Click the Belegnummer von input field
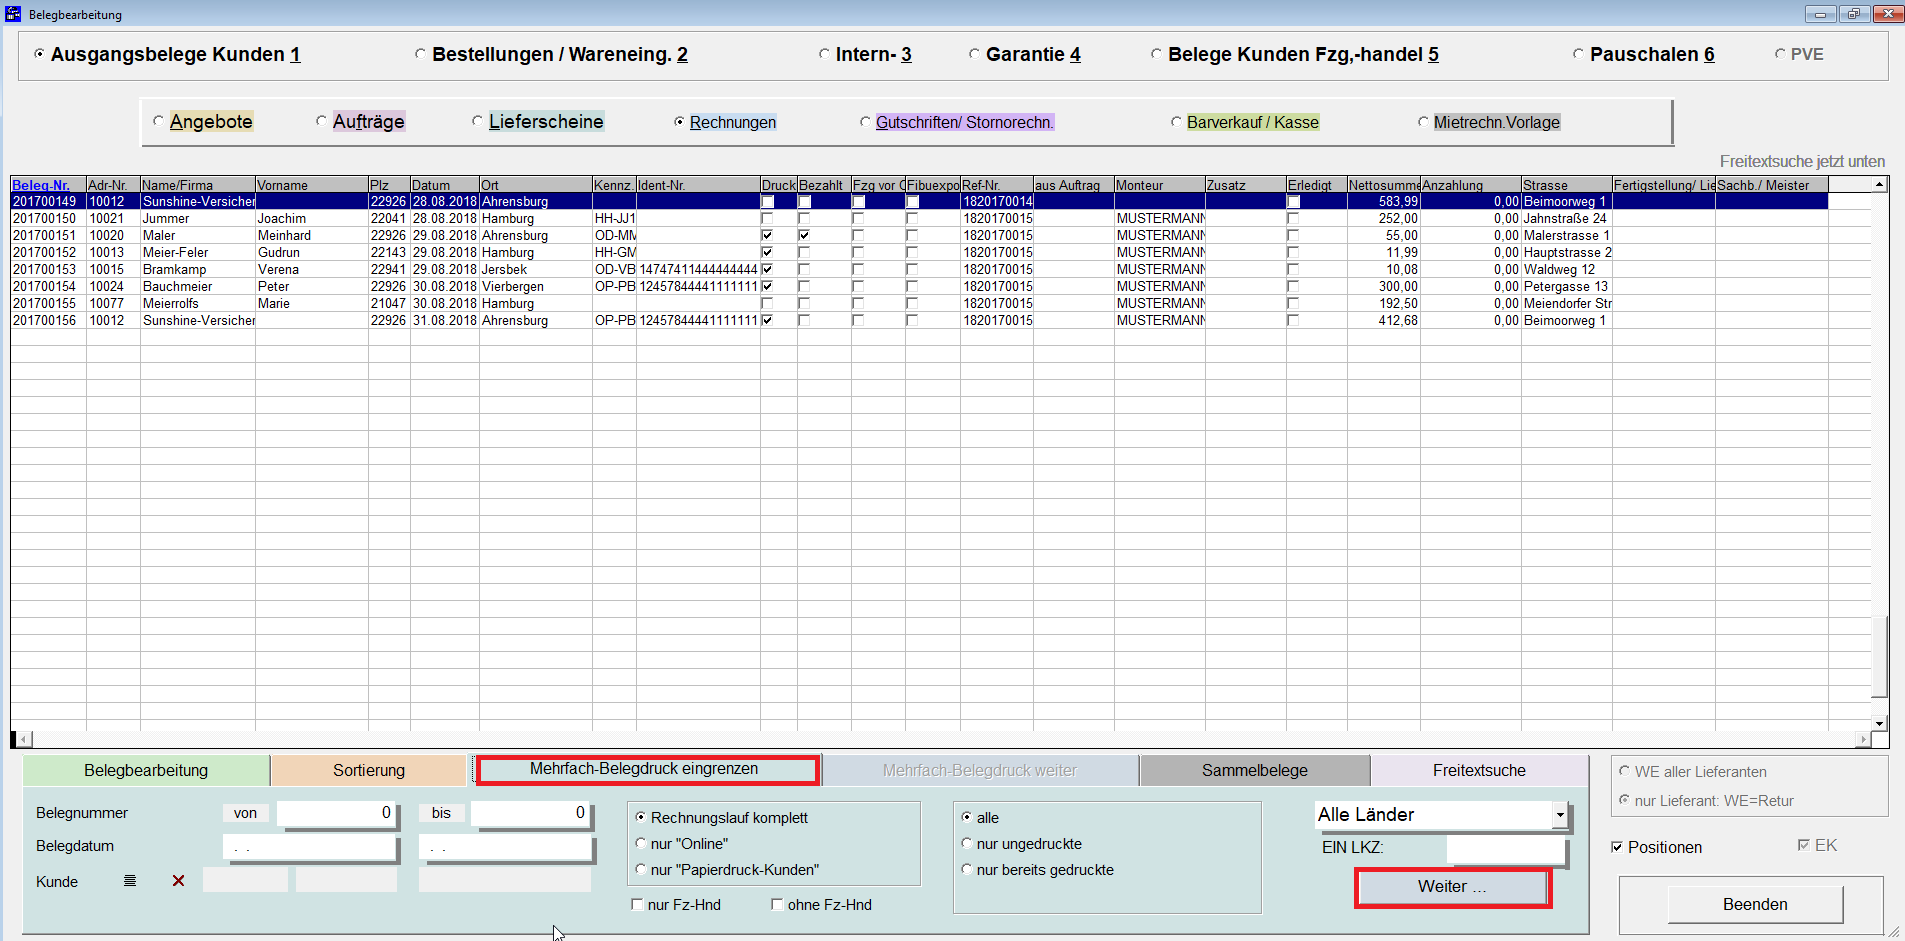Screen dimensions: 1905x941 tap(337, 814)
